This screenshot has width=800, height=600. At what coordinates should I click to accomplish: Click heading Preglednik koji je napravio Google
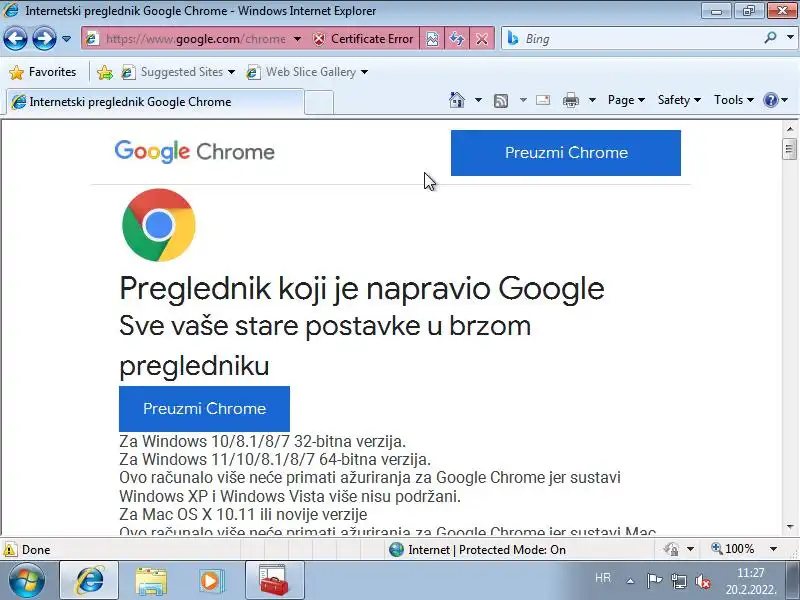362,289
